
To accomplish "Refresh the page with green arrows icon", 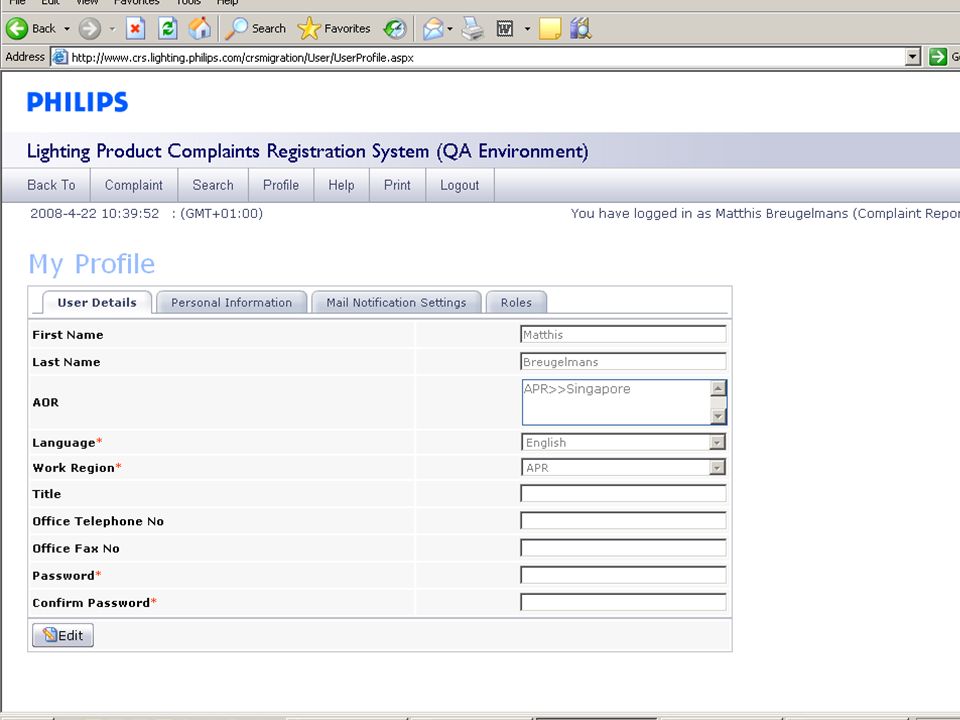I will click(167, 28).
